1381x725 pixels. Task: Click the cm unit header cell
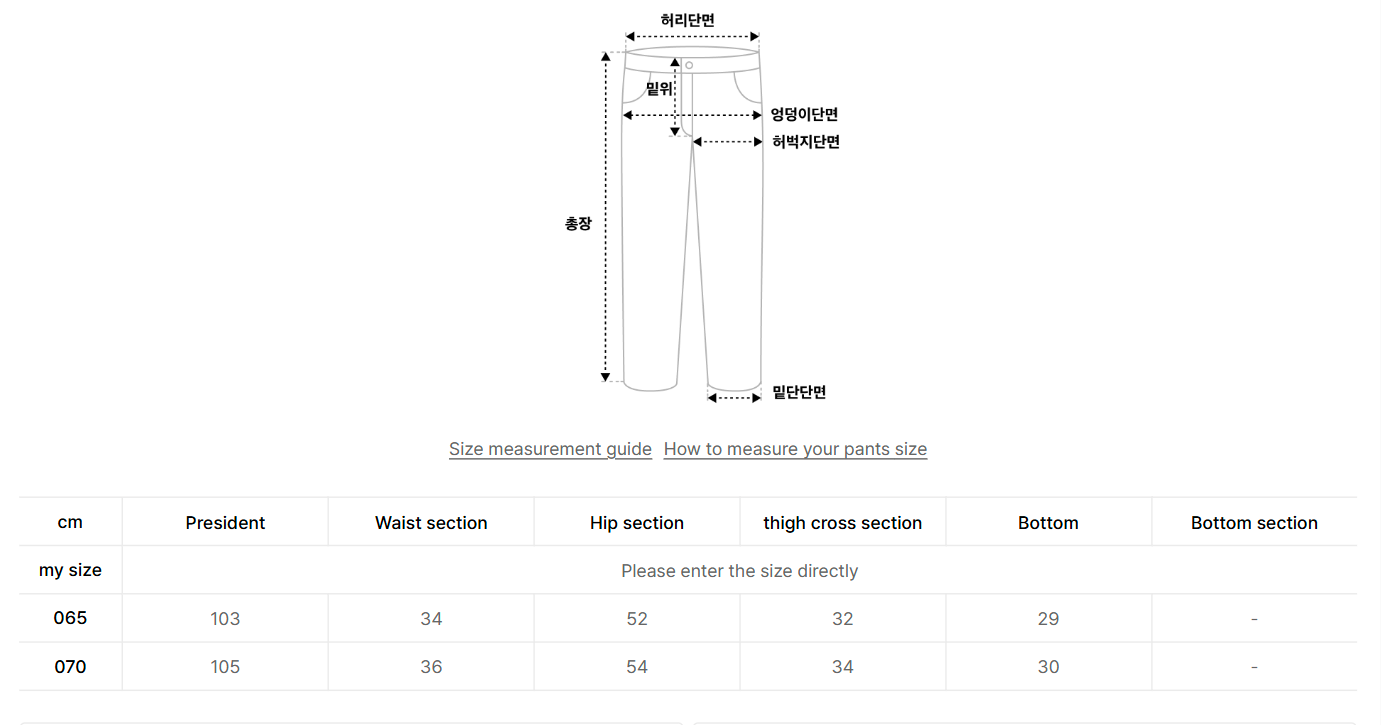click(x=70, y=522)
